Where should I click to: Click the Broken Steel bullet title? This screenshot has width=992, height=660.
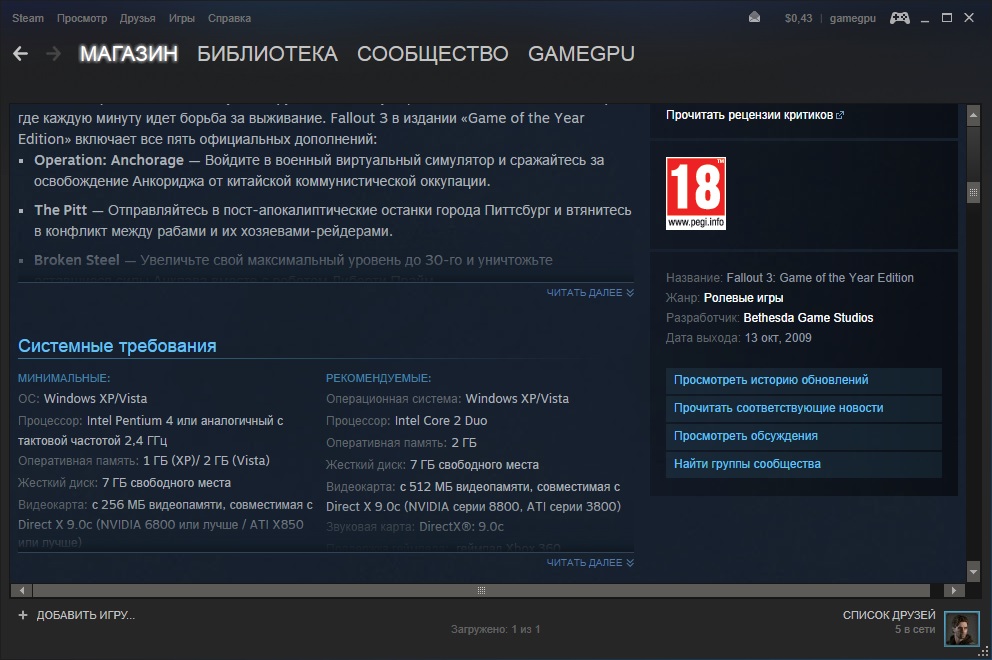pyautogui.click(x=77, y=260)
